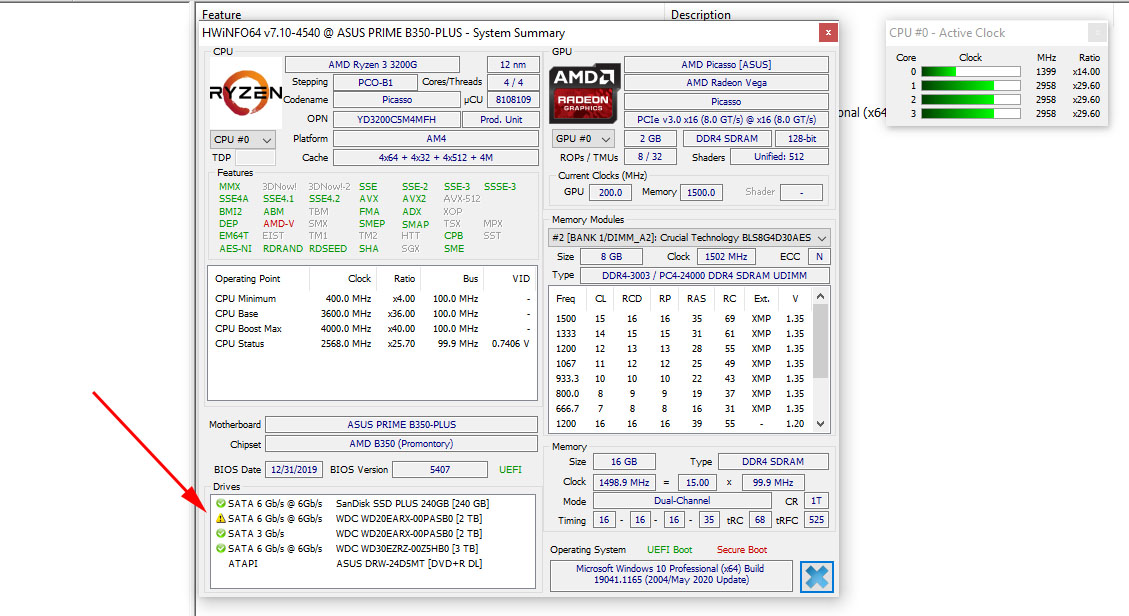Click the tRFC 525 value
The image size is (1129, 616).
tap(817, 520)
